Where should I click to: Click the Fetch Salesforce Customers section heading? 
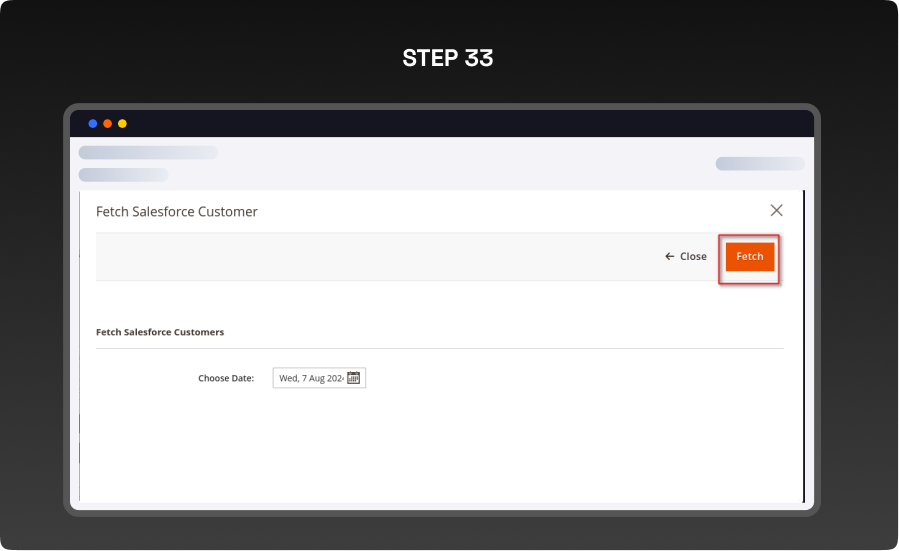coord(160,332)
